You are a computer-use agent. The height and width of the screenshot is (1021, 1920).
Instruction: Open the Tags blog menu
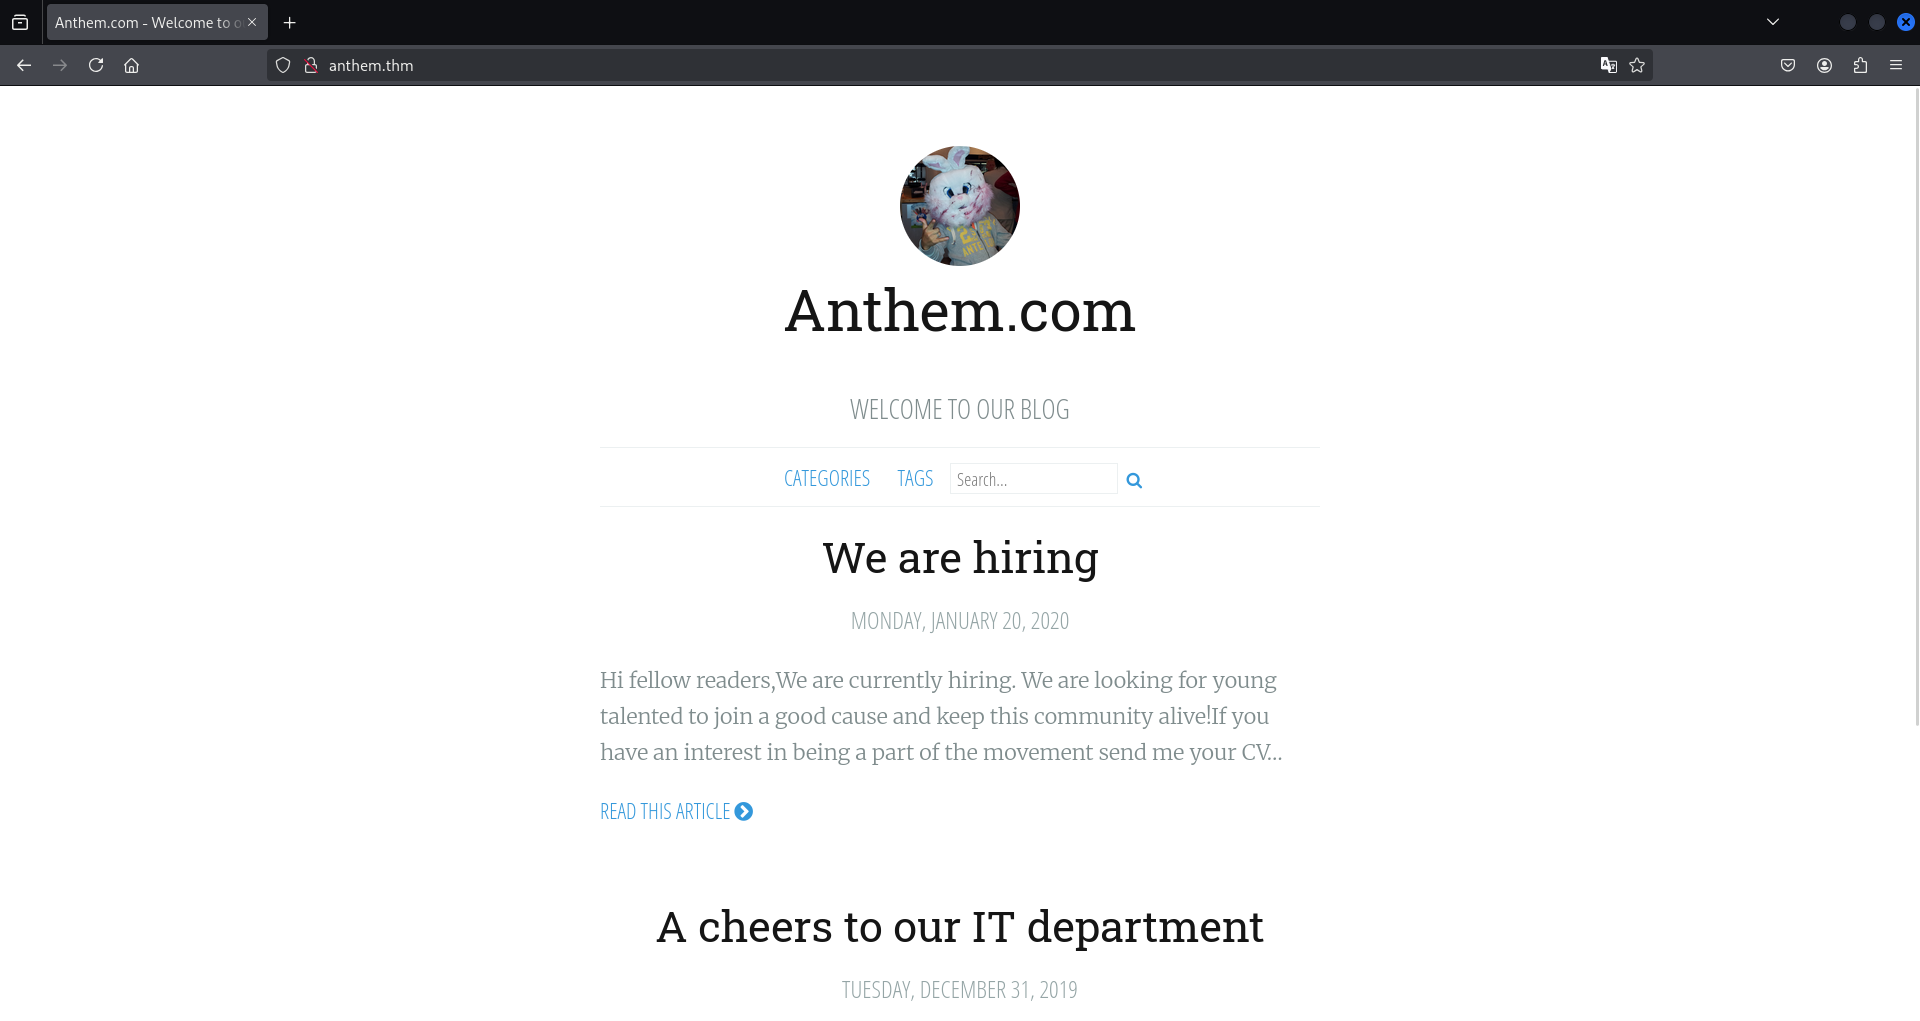click(x=915, y=479)
